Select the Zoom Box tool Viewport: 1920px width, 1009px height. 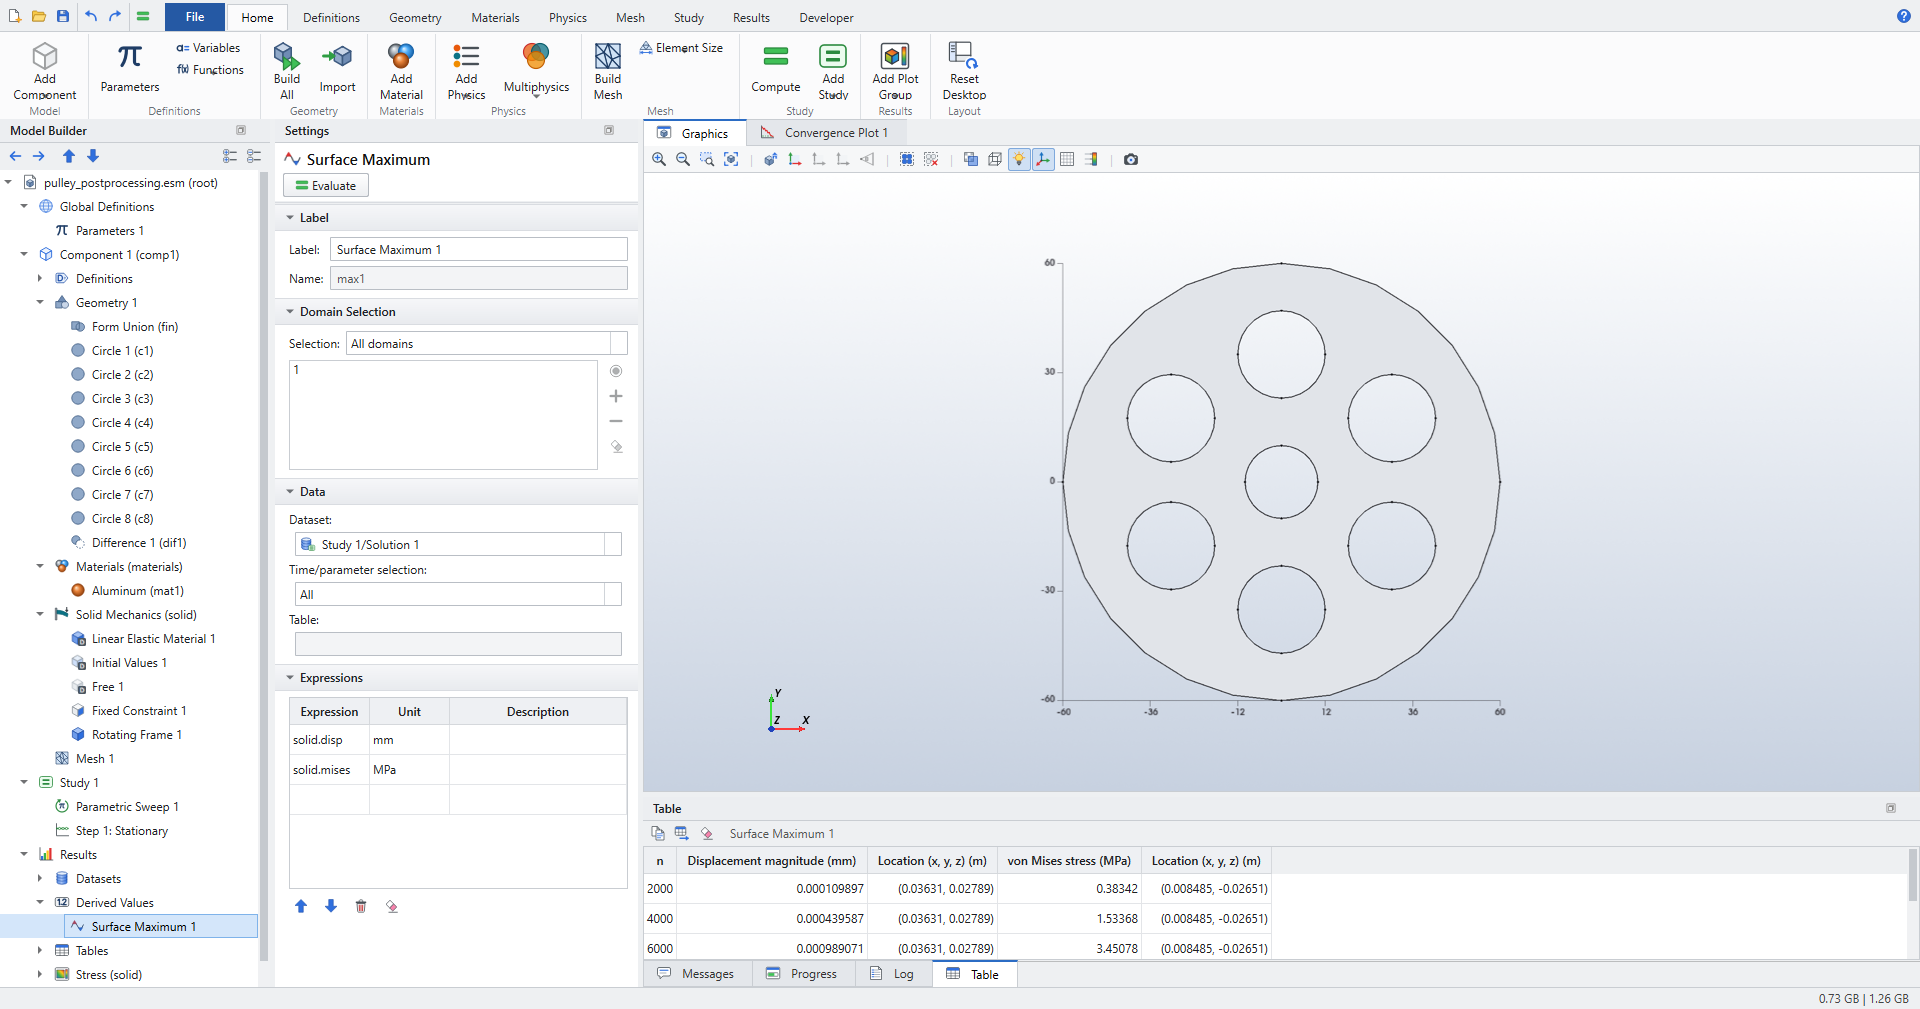[707, 159]
